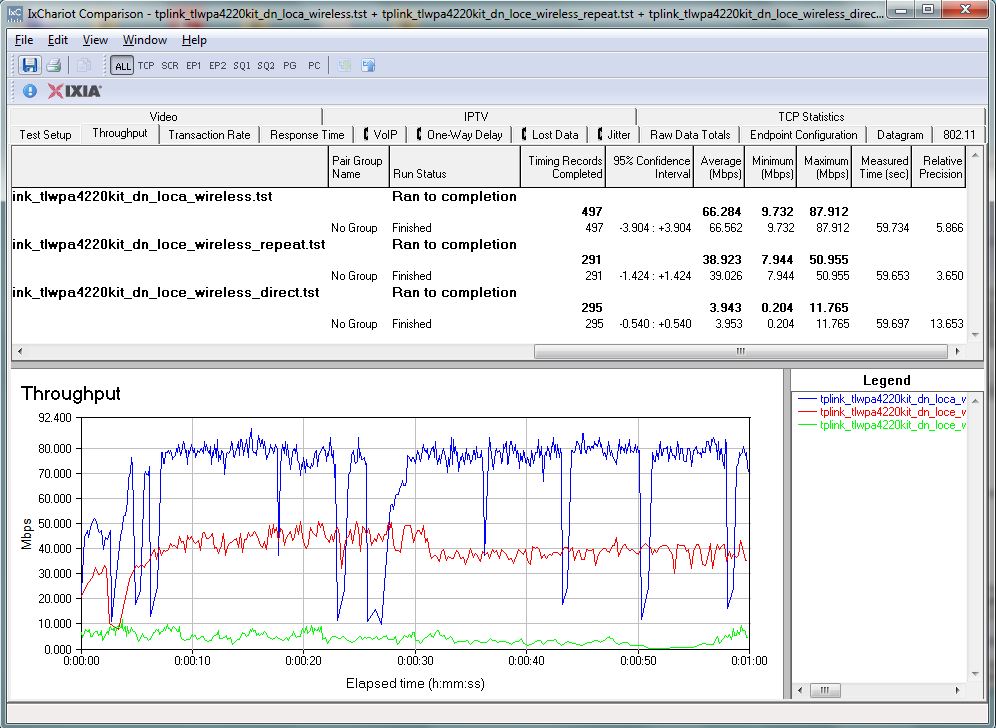The width and height of the screenshot is (996, 728).
Task: Toggle the SQ2 filter button
Action: (x=266, y=65)
